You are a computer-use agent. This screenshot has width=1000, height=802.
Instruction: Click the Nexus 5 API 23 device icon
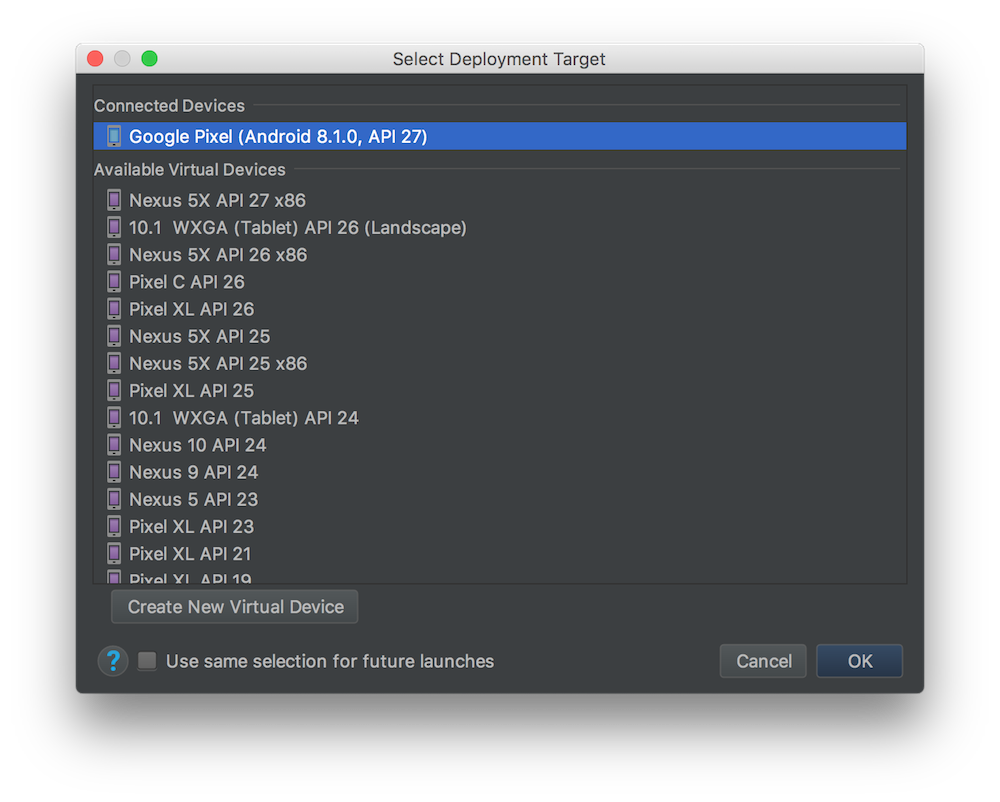[114, 499]
